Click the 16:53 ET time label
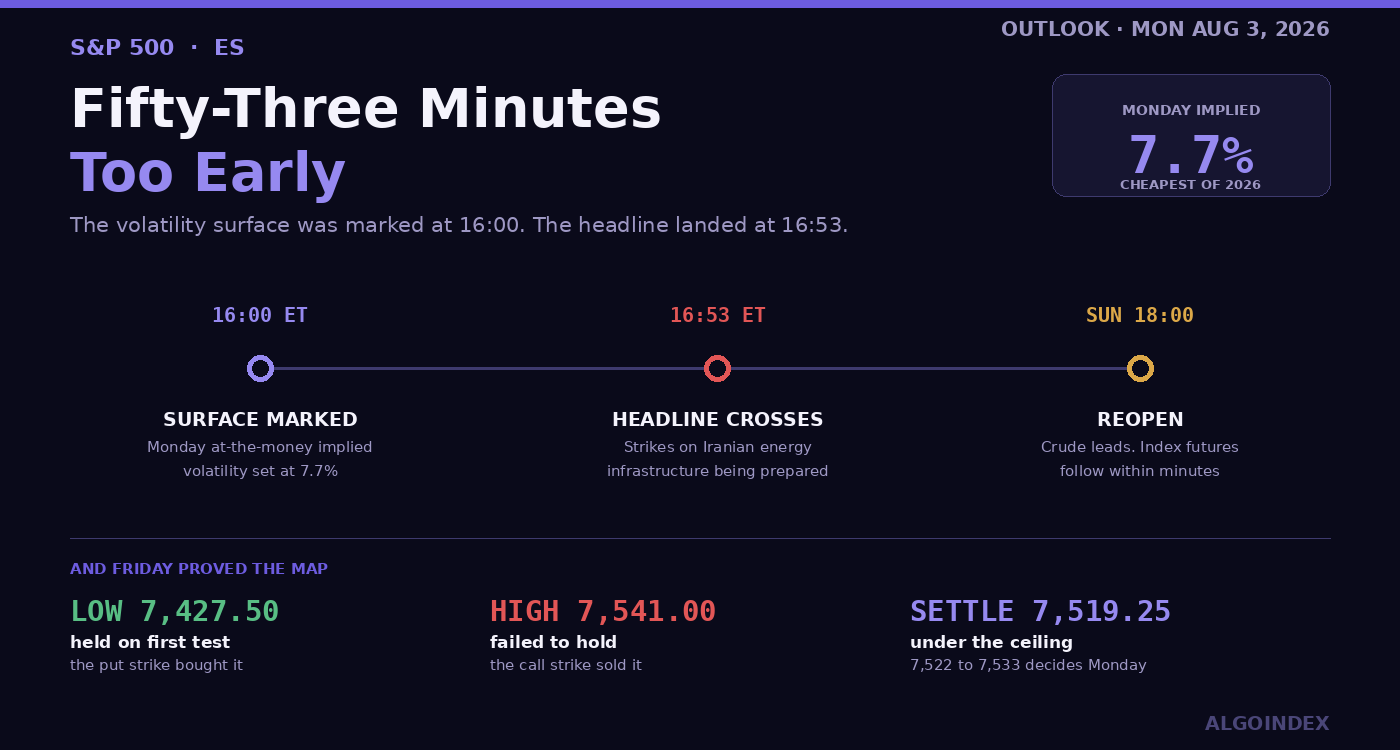The image size is (1400, 750). click(x=717, y=315)
